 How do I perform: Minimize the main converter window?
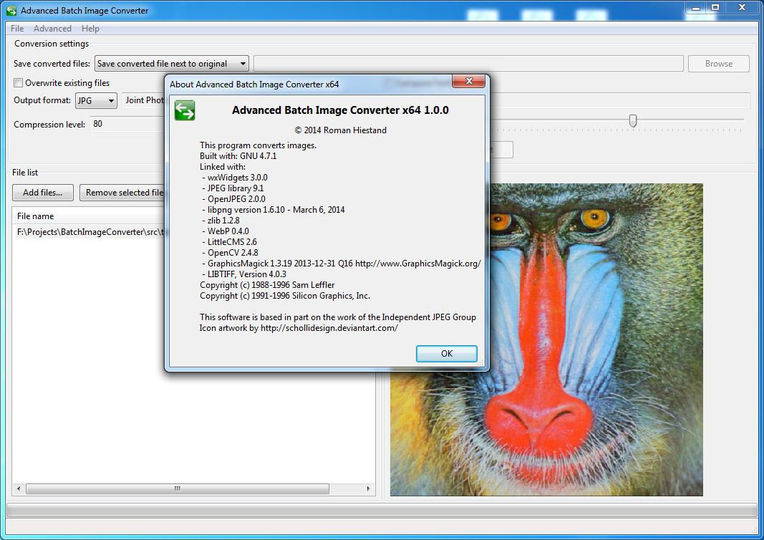click(695, 8)
